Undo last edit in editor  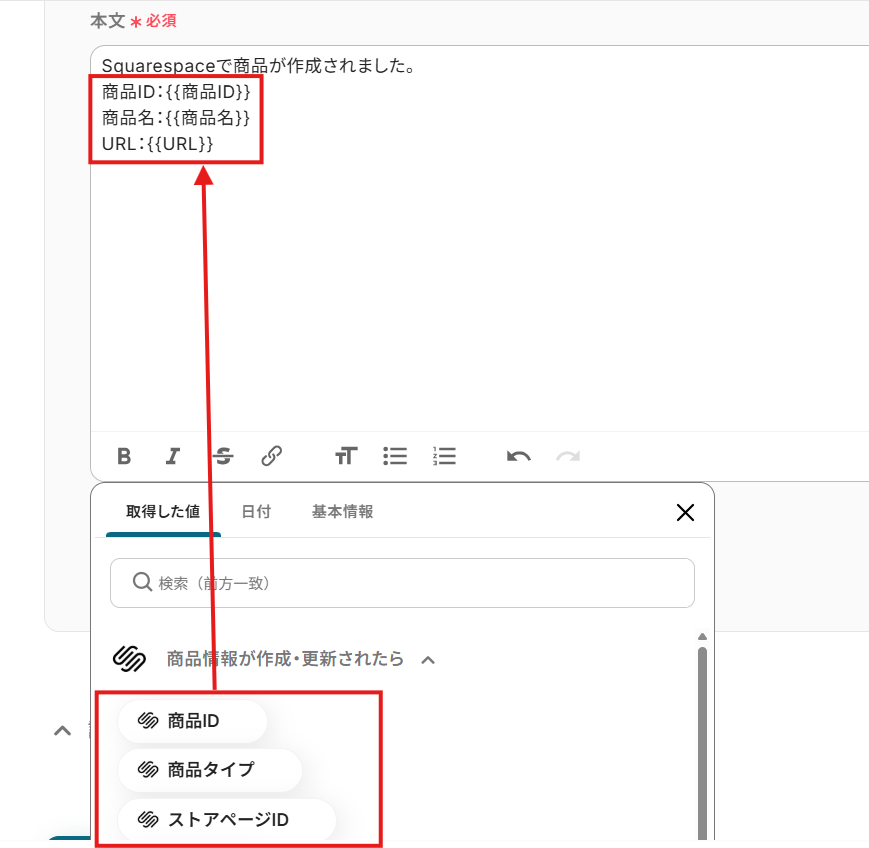click(519, 457)
